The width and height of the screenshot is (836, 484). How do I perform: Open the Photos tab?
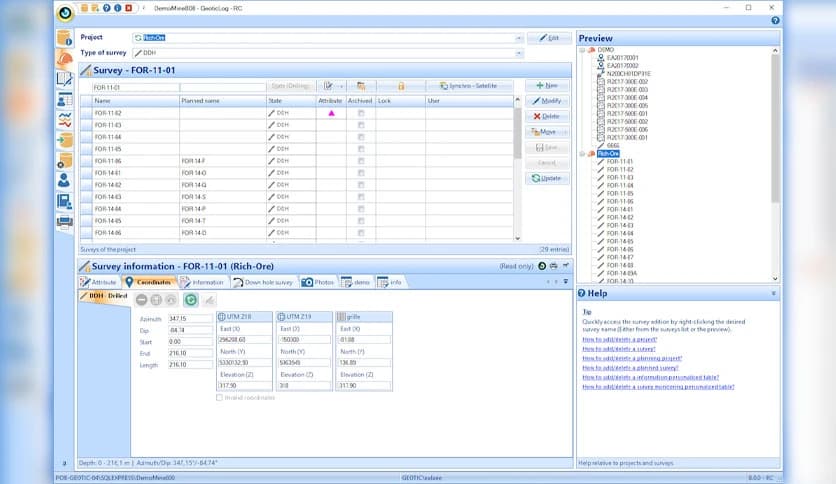pos(317,282)
